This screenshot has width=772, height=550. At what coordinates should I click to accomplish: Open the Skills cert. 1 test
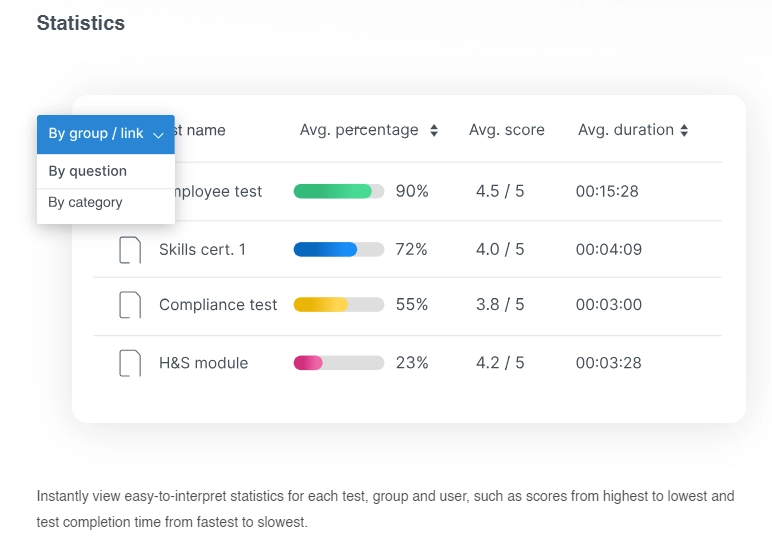click(x=202, y=250)
